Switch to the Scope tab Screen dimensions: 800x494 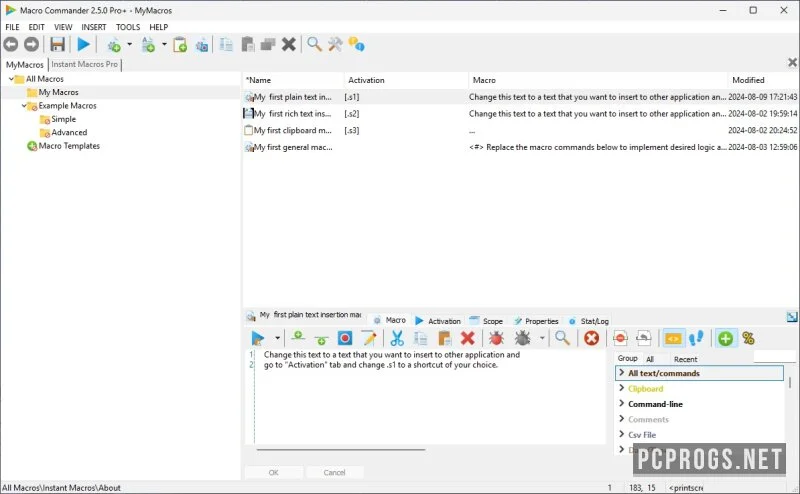487,321
